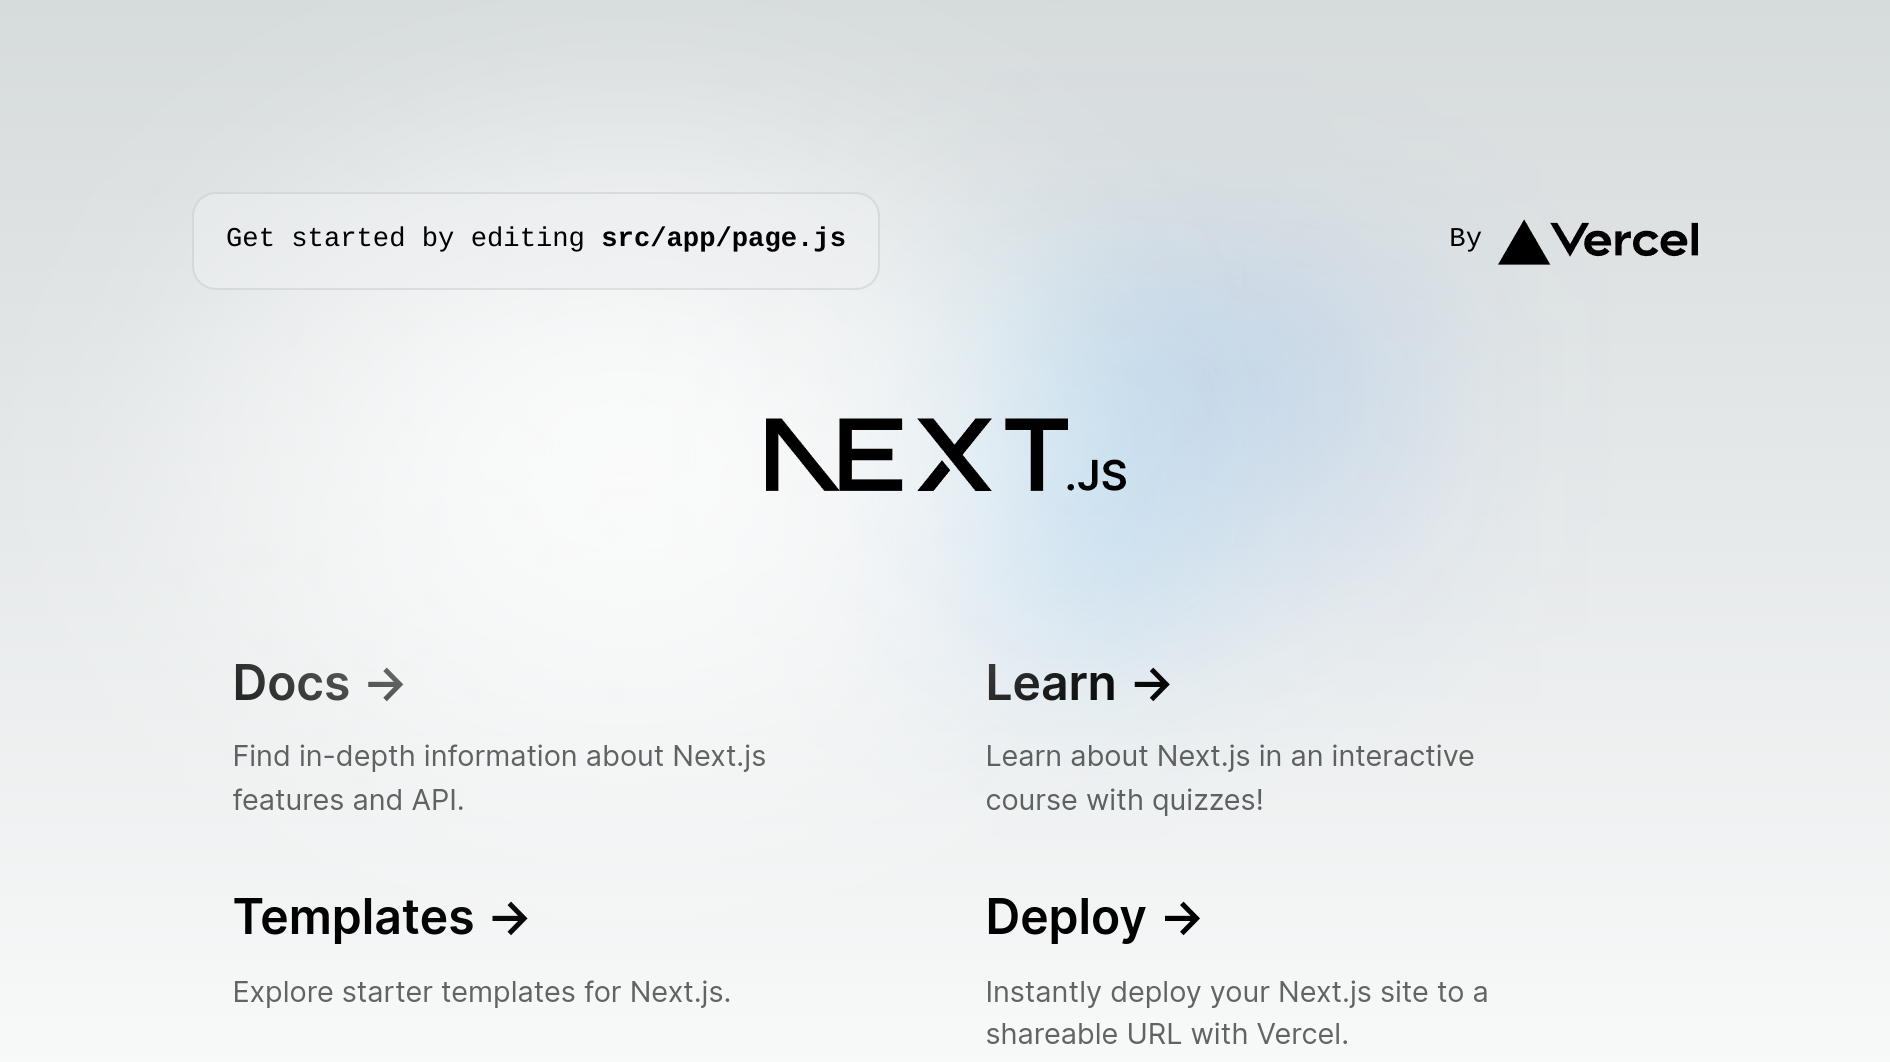Click the arrow beside Learn
1890x1062 pixels.
pyautogui.click(x=1152, y=685)
